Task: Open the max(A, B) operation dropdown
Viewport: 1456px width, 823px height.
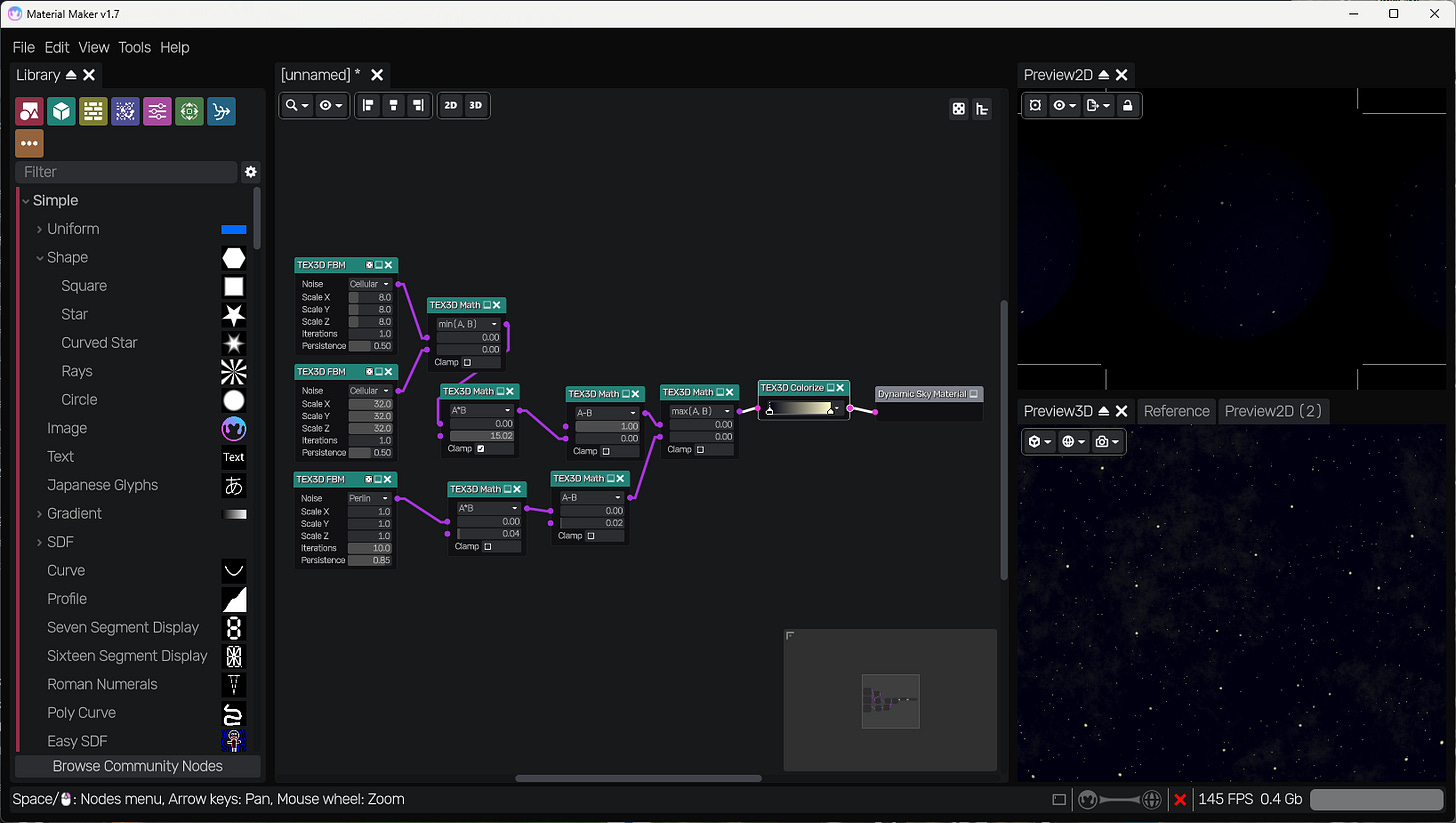Action: (x=702, y=411)
